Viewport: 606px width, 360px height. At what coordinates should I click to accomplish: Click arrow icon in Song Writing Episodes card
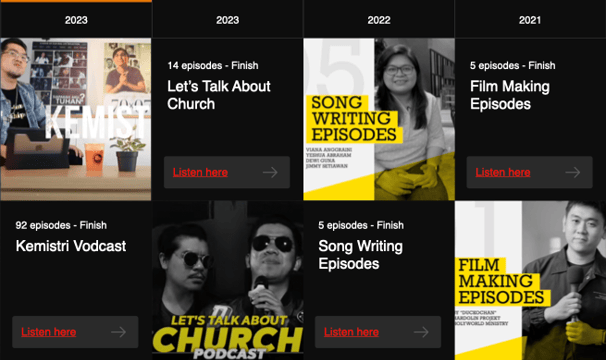click(421, 332)
